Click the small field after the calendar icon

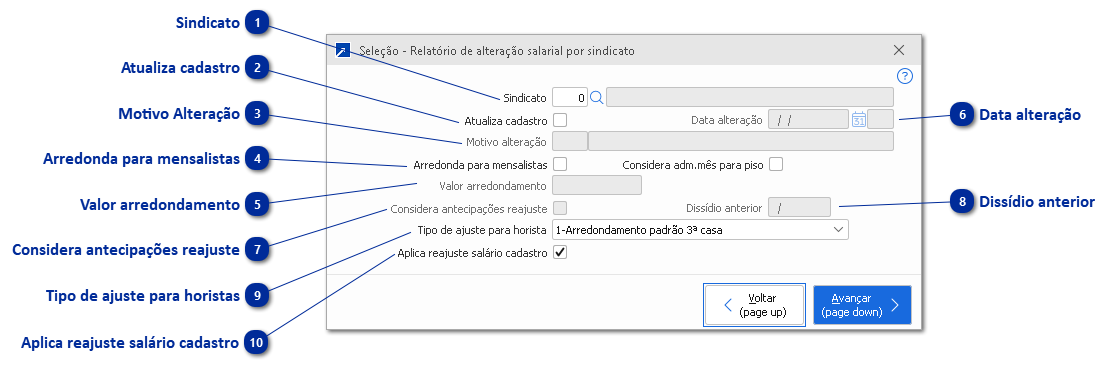click(881, 120)
